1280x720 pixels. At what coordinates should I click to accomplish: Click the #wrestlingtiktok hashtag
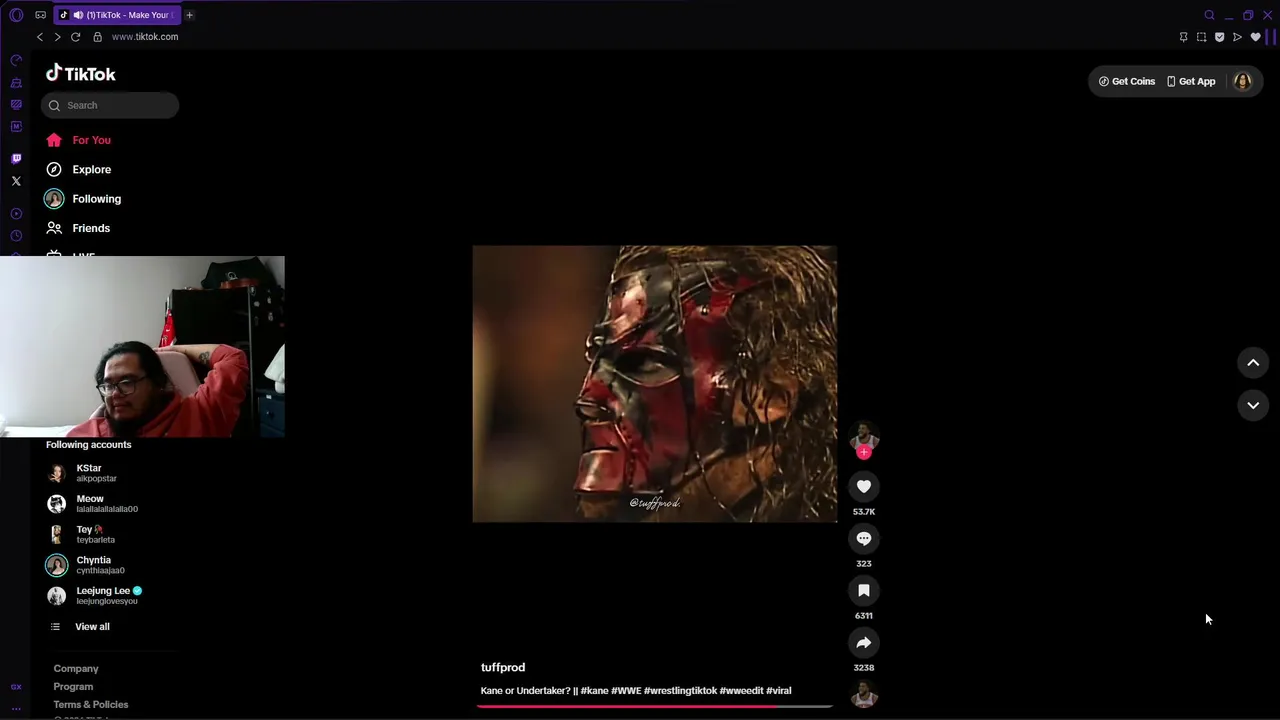681,691
